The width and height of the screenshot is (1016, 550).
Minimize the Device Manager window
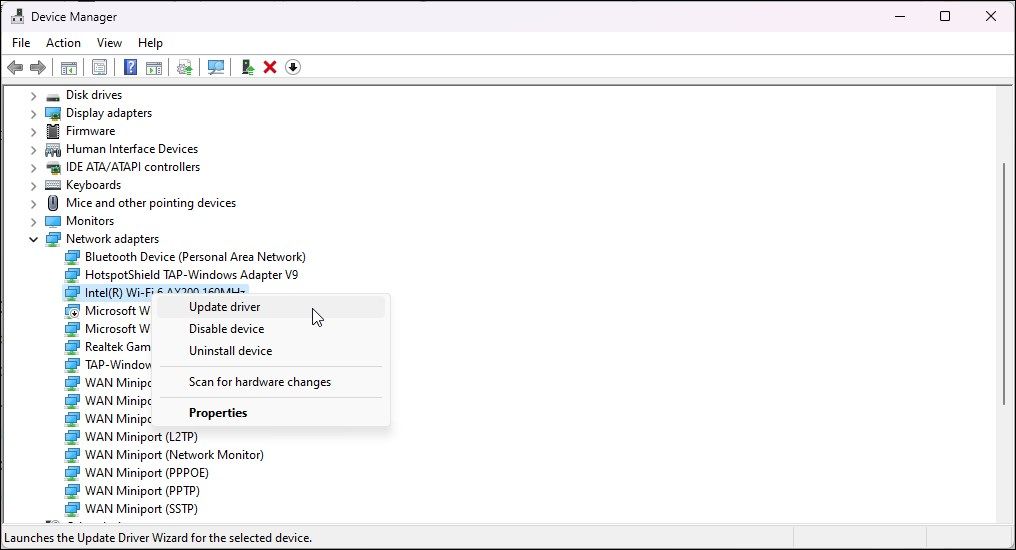[x=900, y=16]
